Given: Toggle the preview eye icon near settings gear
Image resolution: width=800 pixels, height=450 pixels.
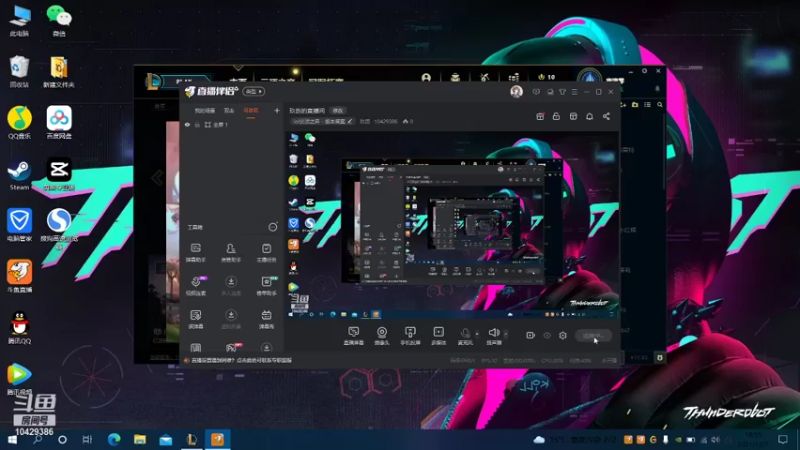Looking at the screenshot, I should coord(547,335).
